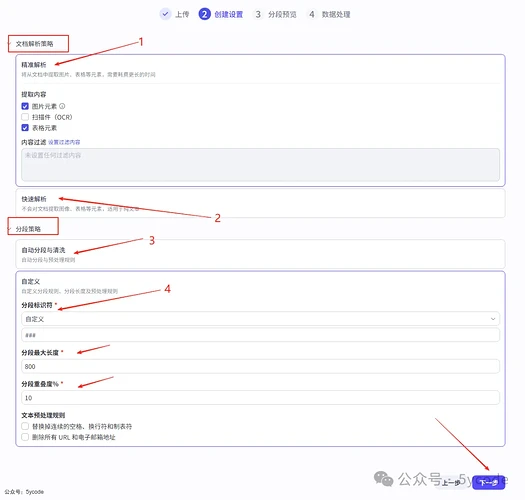This screenshot has height=500, width=525.
Task: Go to step 4 数据处理
Action: coord(329,14)
